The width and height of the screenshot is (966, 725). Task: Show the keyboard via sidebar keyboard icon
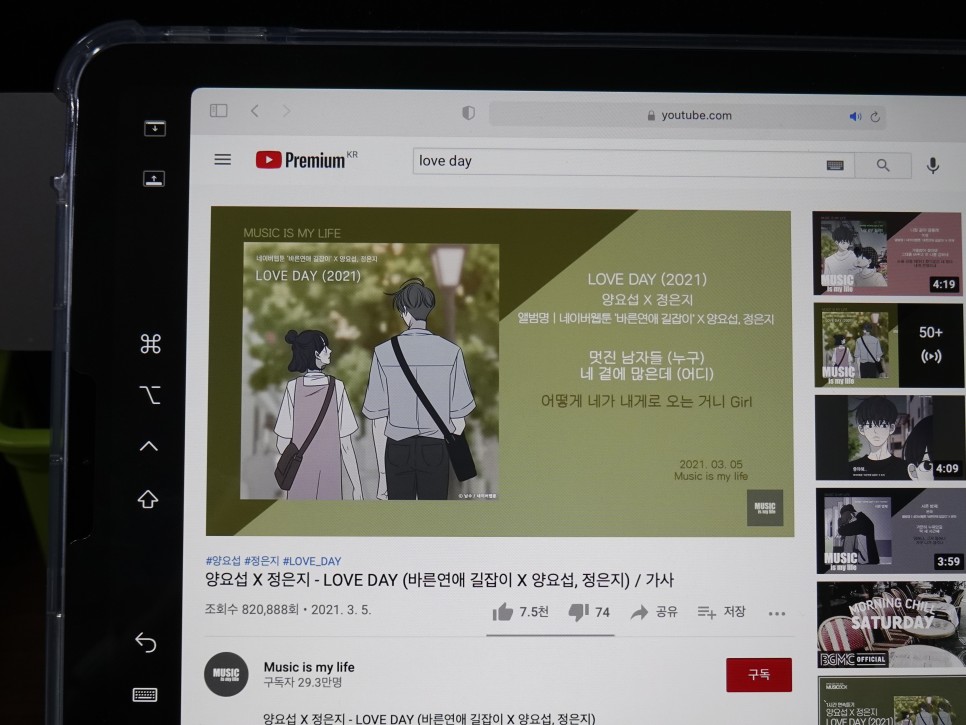pyautogui.click(x=145, y=695)
